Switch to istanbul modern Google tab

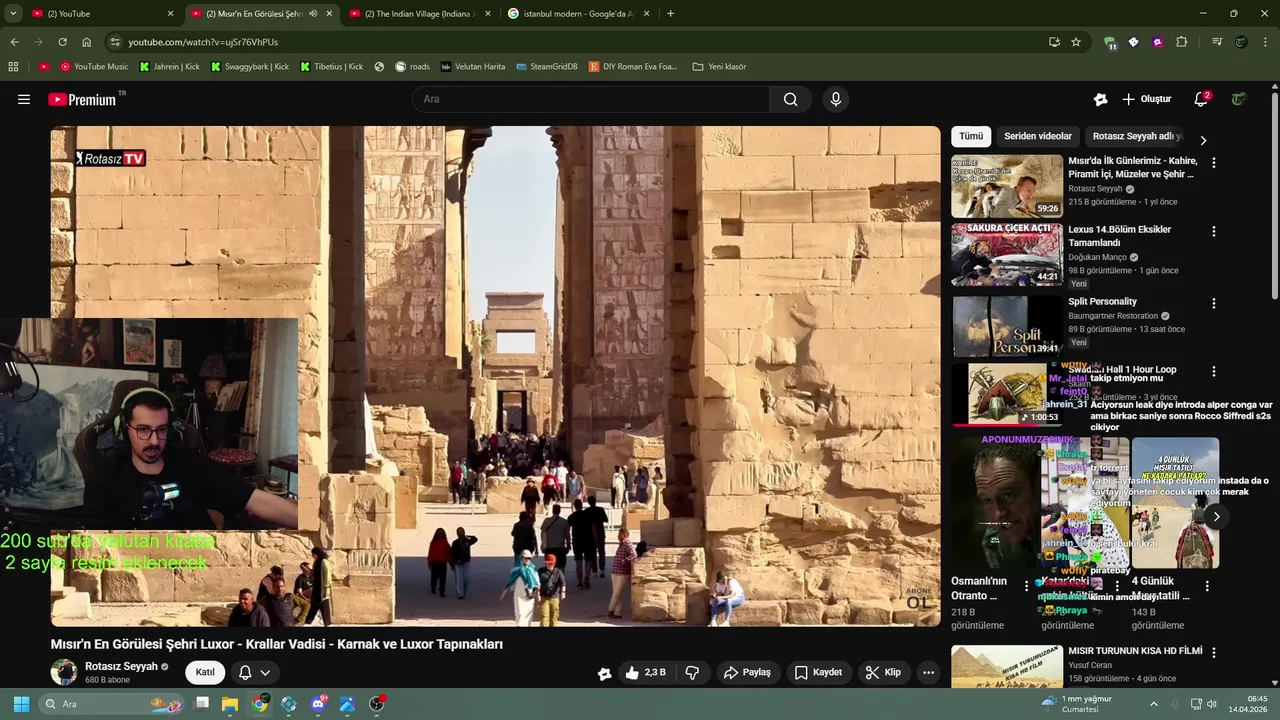pyautogui.click(x=578, y=14)
